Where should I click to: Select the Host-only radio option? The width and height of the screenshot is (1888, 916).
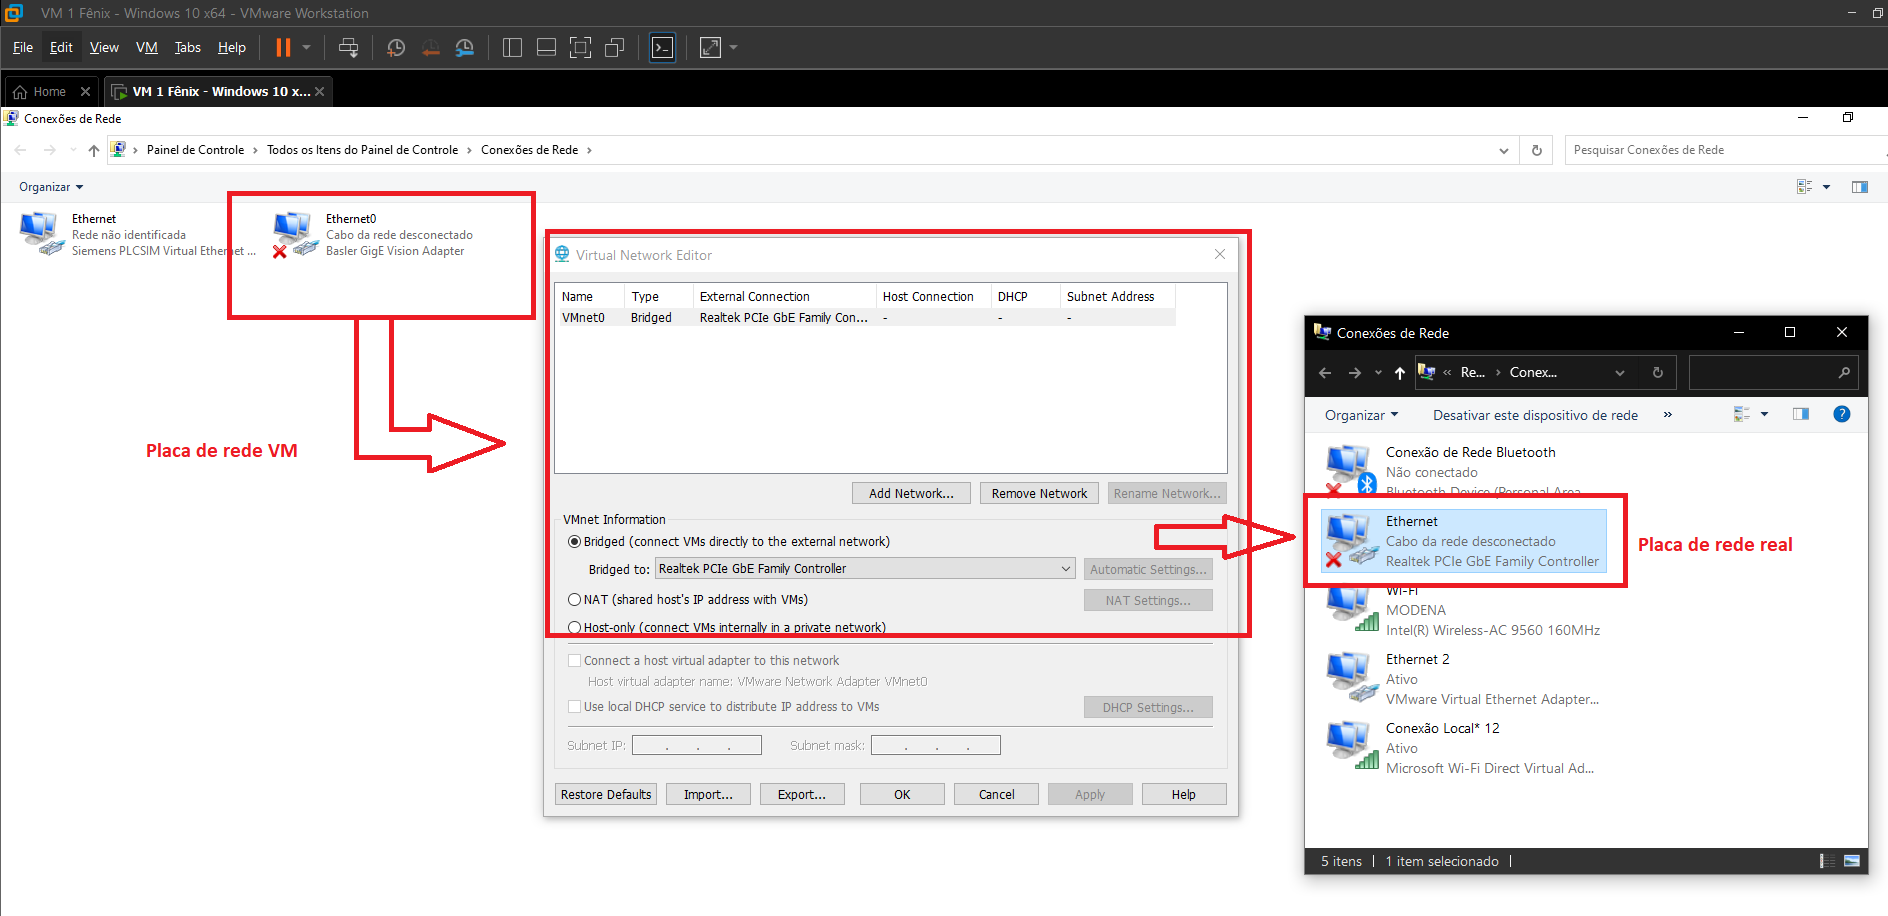pyautogui.click(x=574, y=627)
